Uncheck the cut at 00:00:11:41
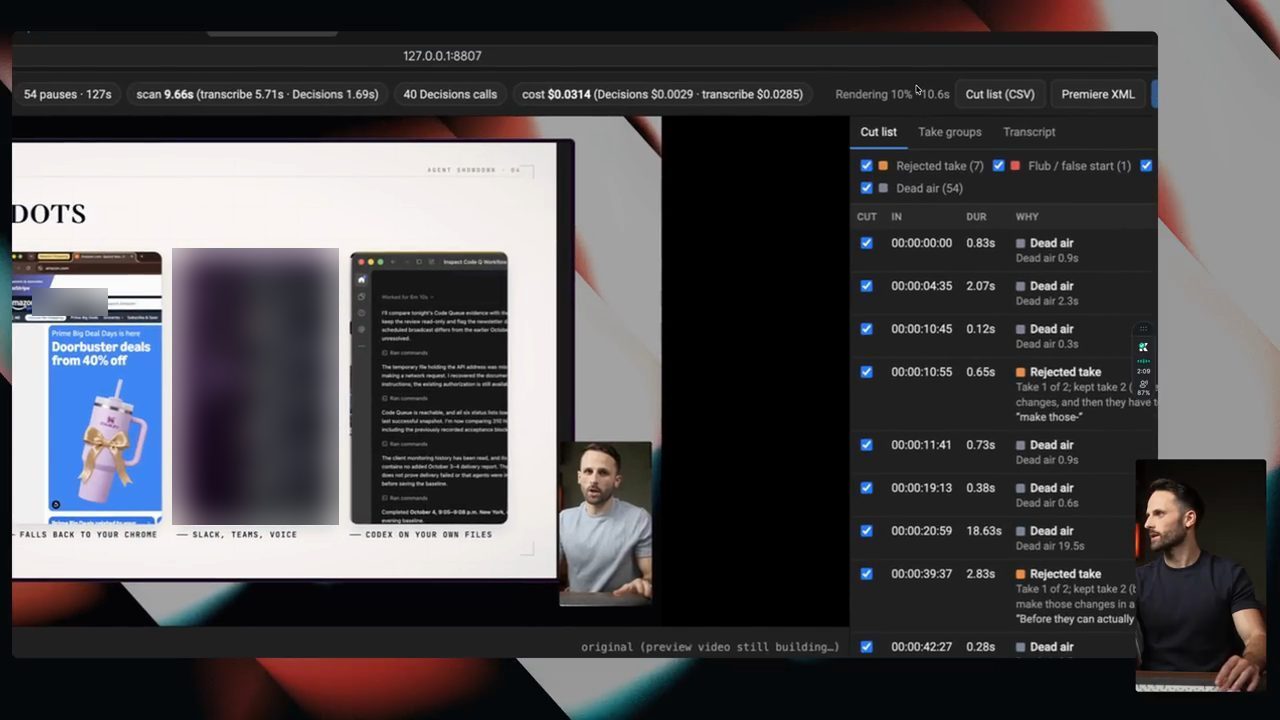1280x720 pixels. [866, 445]
